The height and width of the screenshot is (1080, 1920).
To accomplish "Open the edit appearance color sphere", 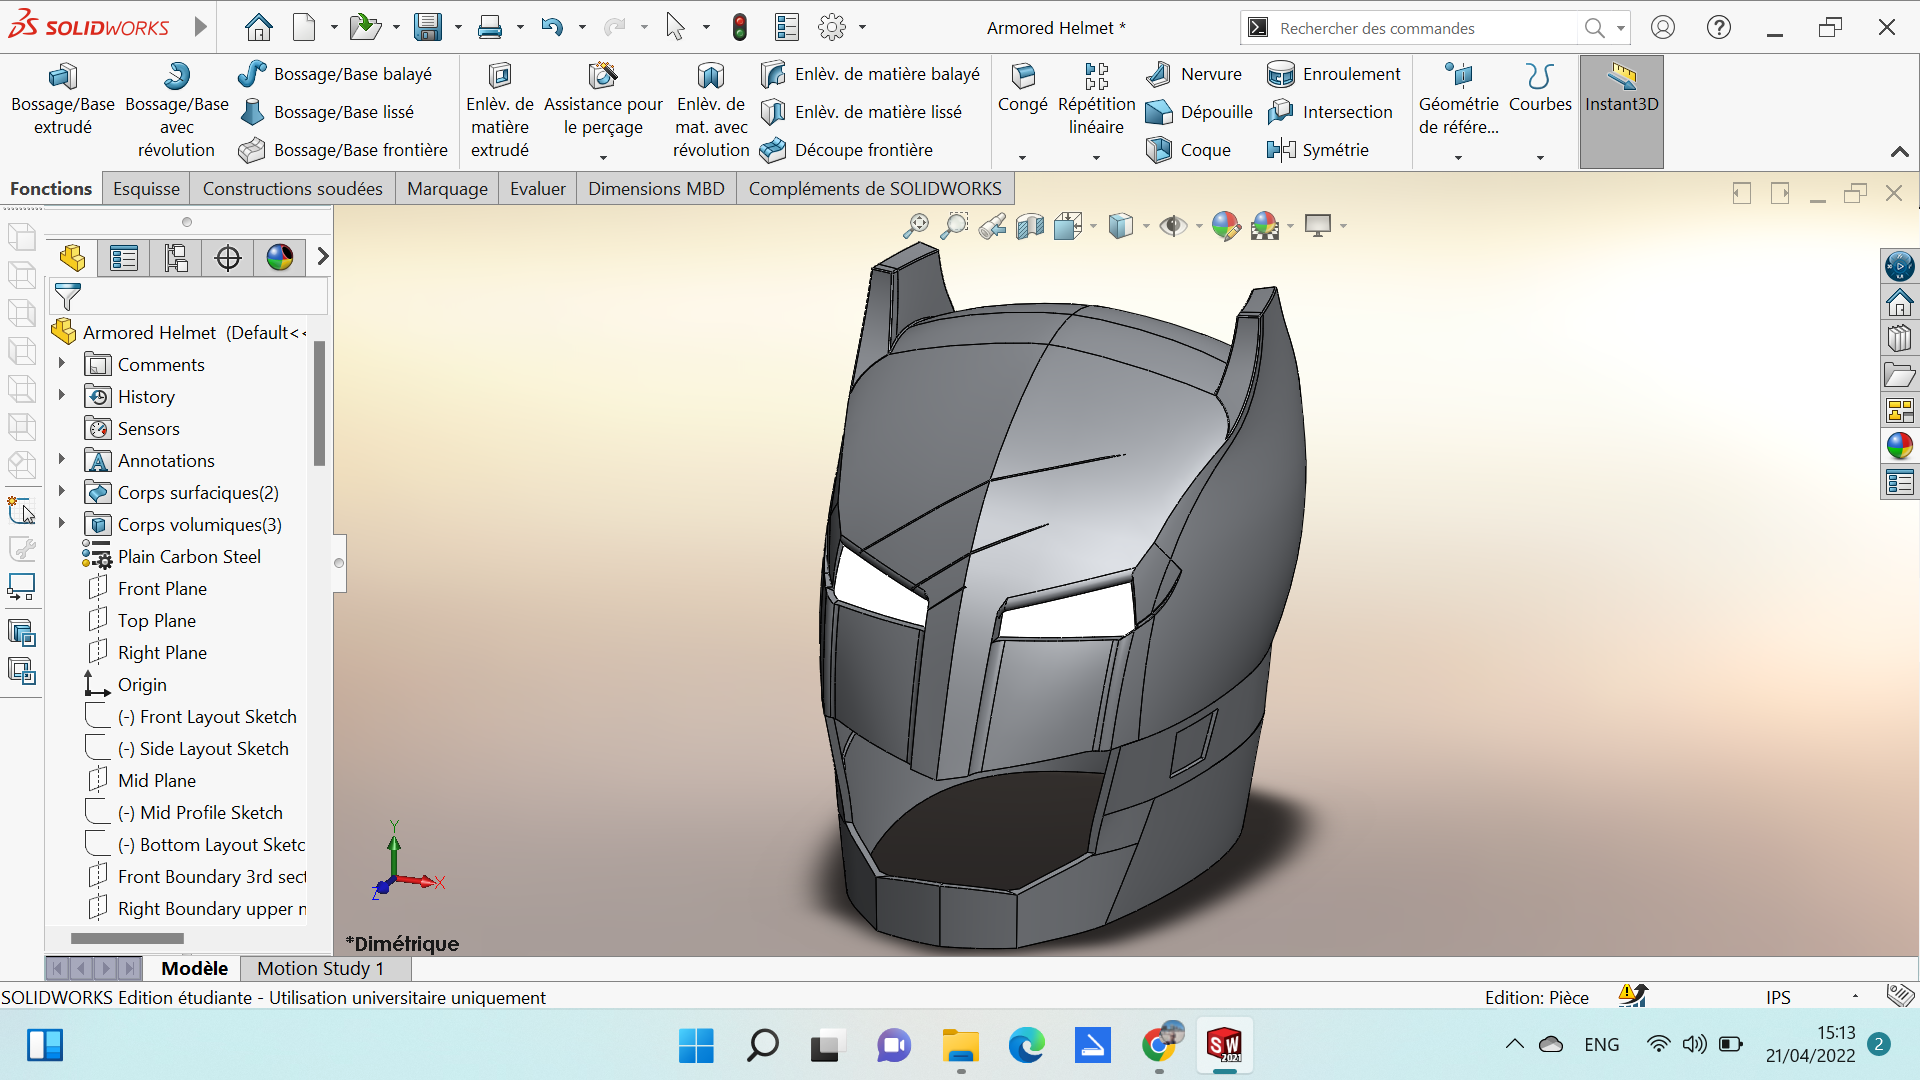I will [1225, 226].
